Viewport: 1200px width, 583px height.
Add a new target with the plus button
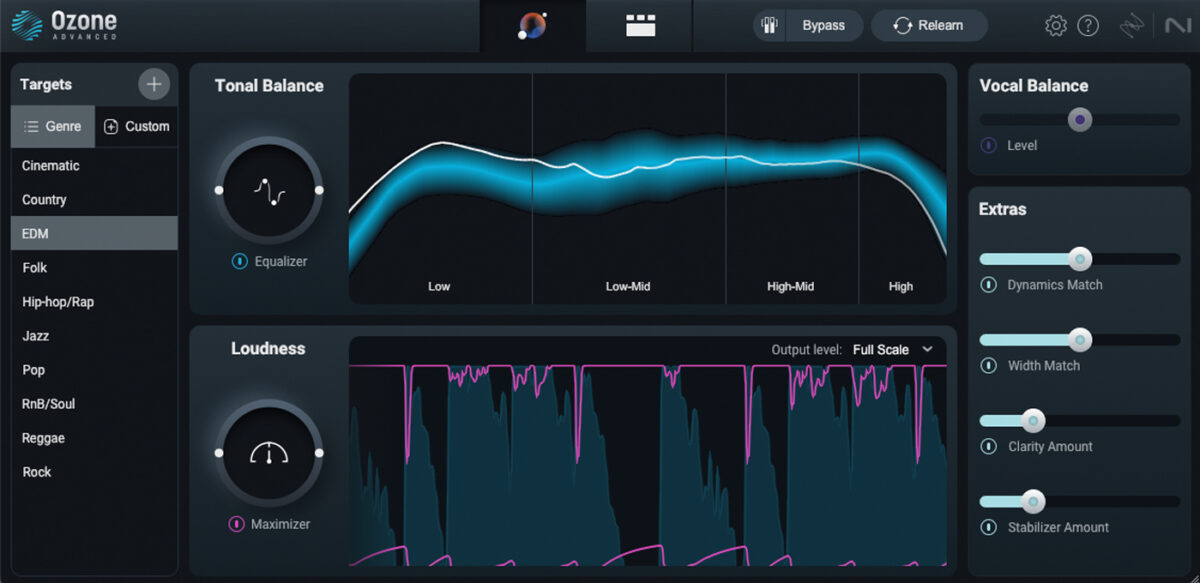point(153,84)
